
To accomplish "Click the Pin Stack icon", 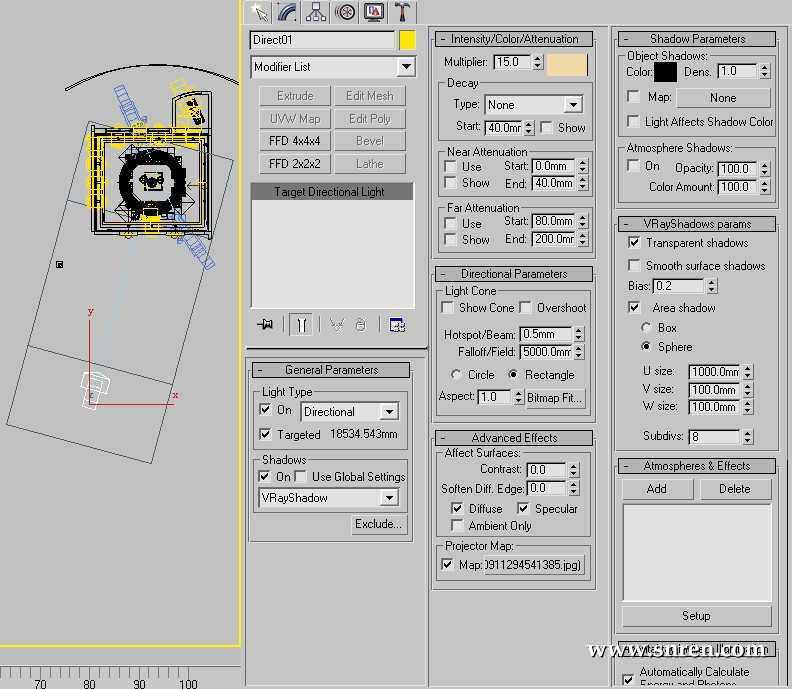I will point(265,325).
